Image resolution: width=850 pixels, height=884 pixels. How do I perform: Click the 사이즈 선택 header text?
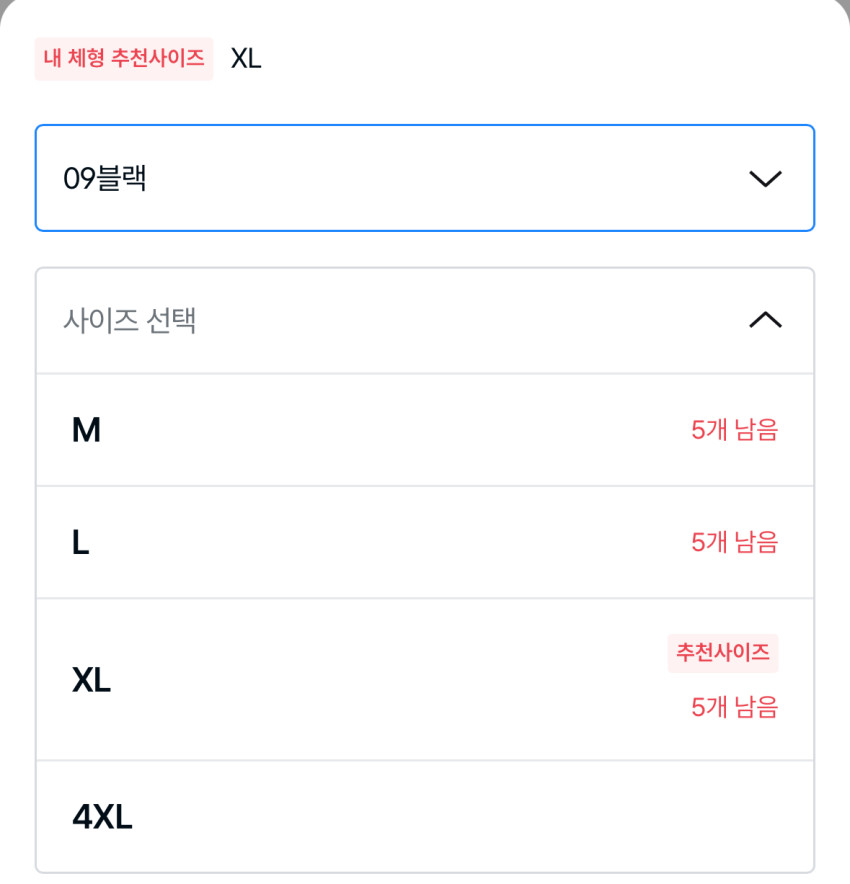(x=129, y=321)
